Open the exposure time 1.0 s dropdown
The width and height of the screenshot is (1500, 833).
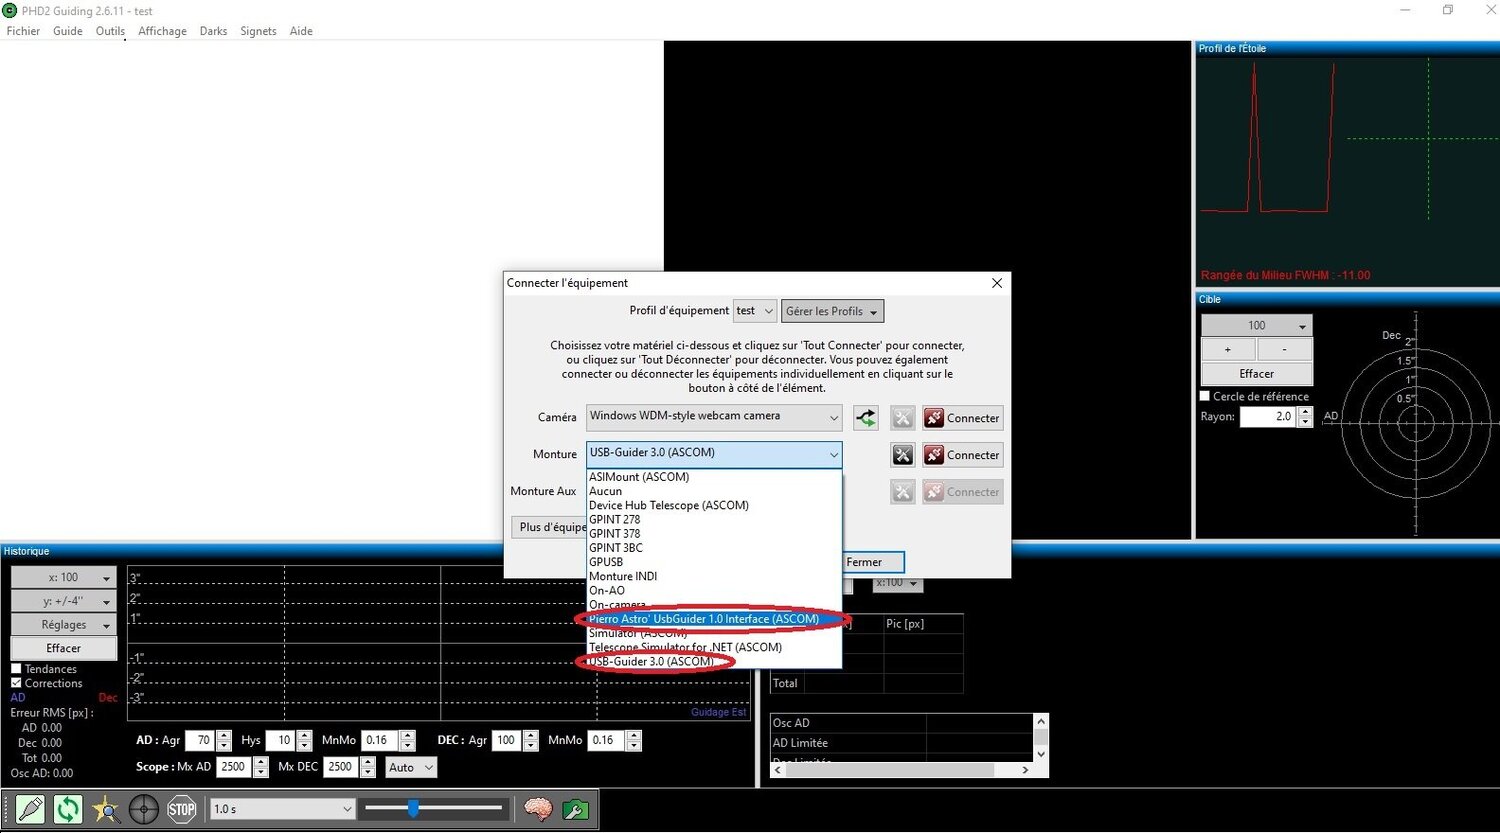[282, 809]
